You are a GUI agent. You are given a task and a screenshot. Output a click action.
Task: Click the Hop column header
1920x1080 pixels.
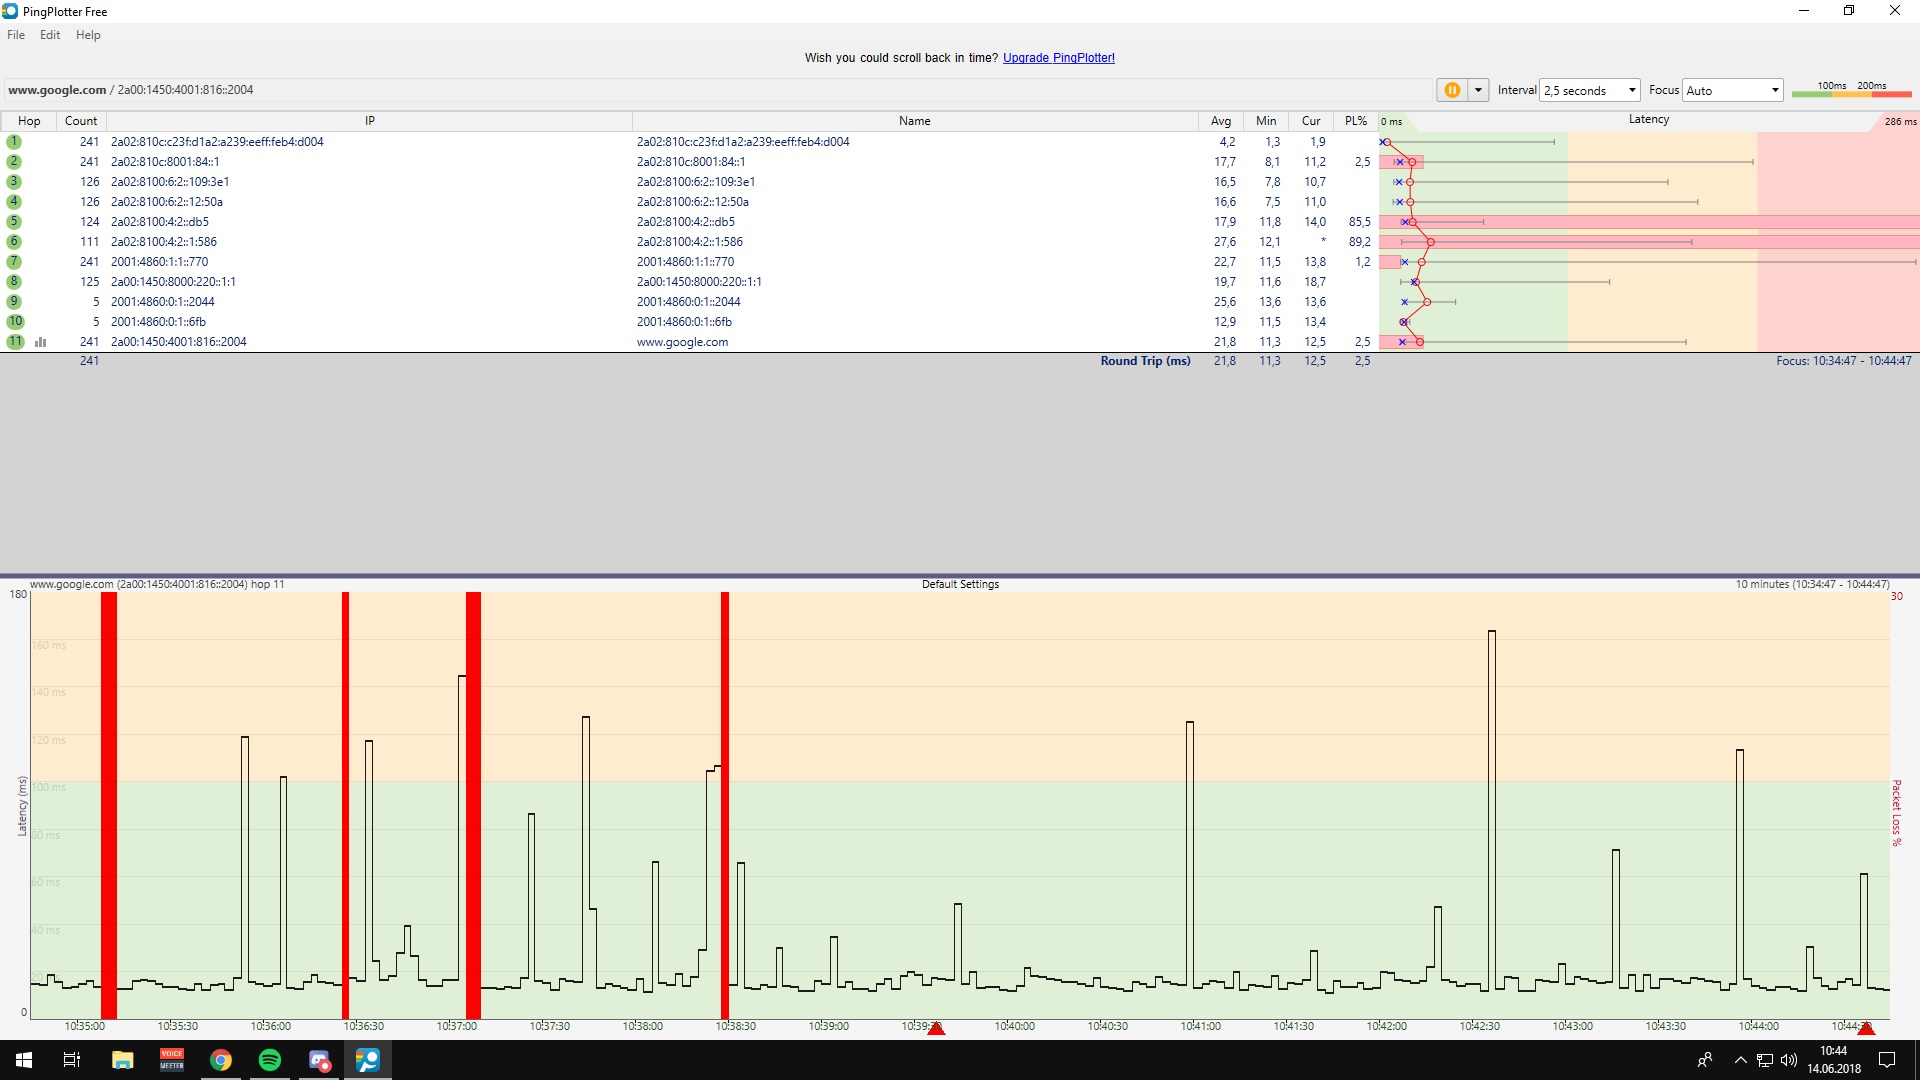tap(29, 121)
